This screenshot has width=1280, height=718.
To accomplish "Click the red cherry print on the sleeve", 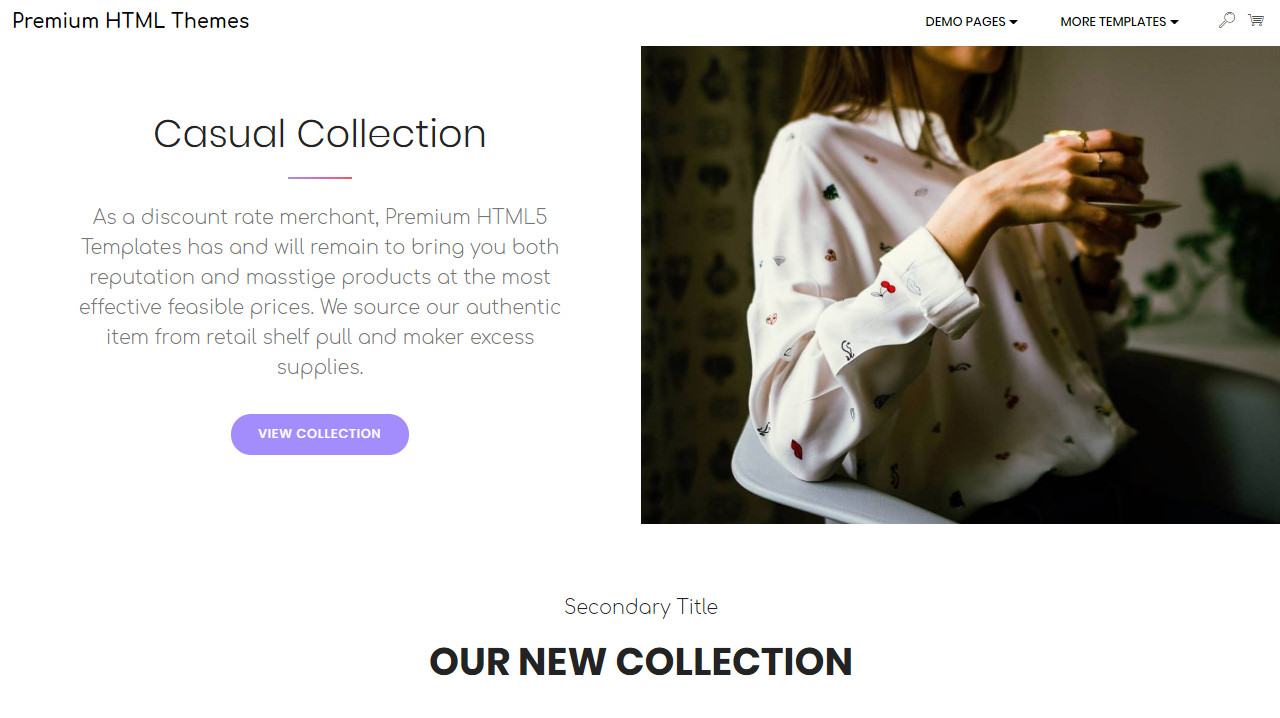I will point(883,288).
